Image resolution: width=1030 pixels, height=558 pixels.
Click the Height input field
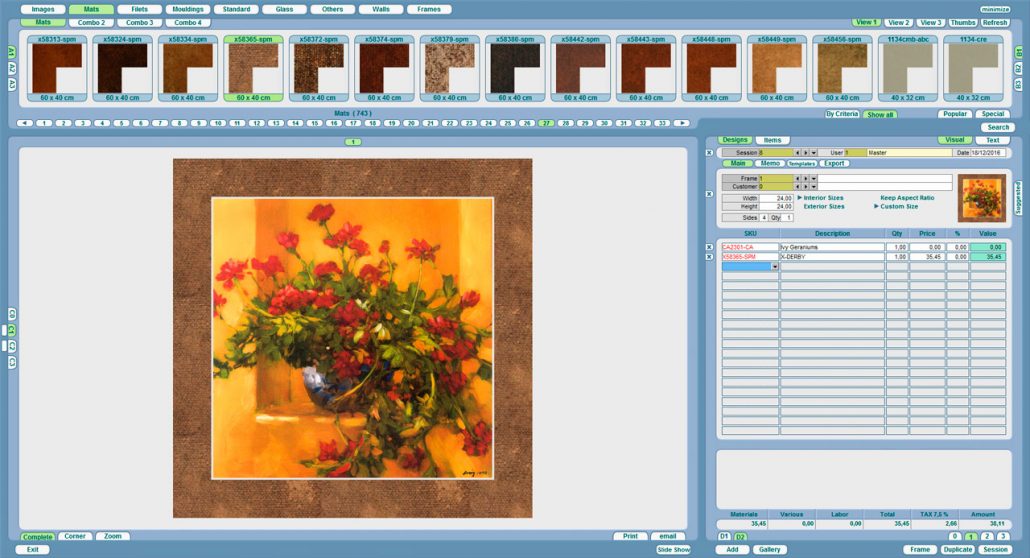point(776,206)
